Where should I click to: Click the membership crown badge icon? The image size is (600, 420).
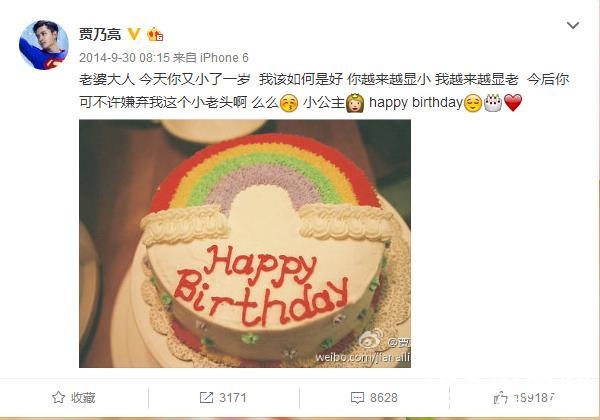point(155,34)
